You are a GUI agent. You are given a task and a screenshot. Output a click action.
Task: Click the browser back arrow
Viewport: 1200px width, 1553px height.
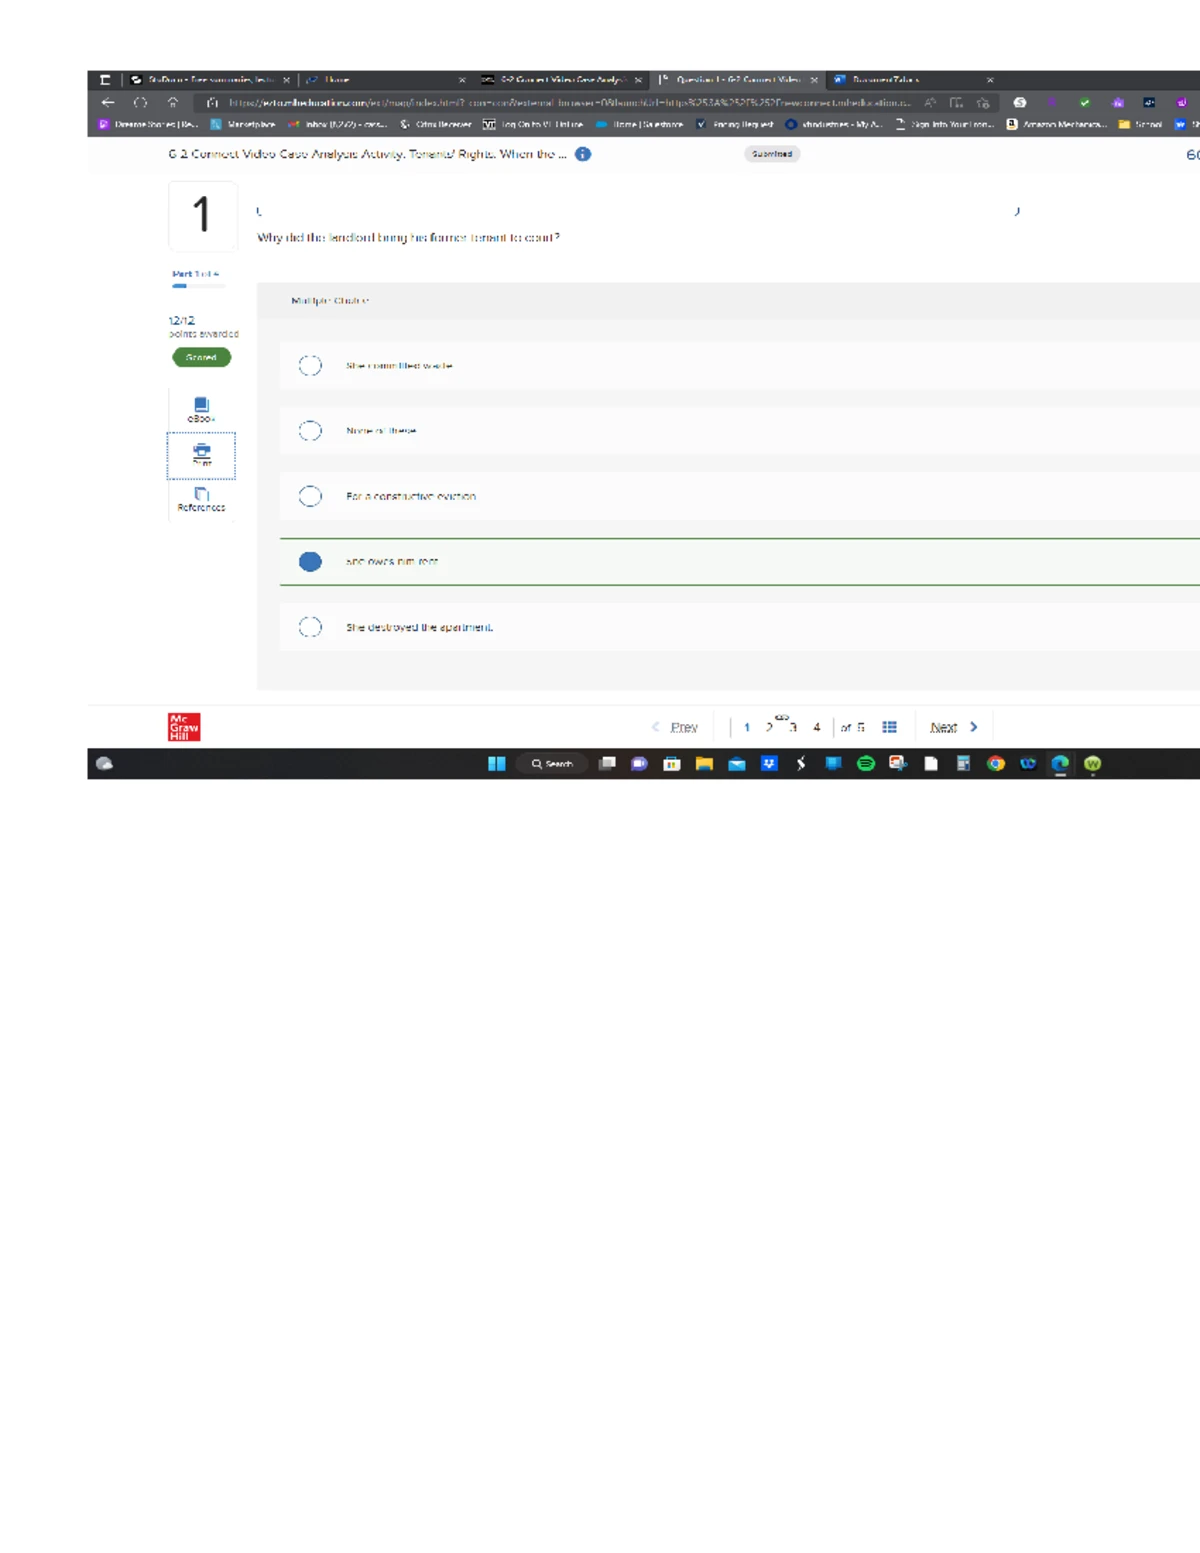pyautogui.click(x=108, y=102)
